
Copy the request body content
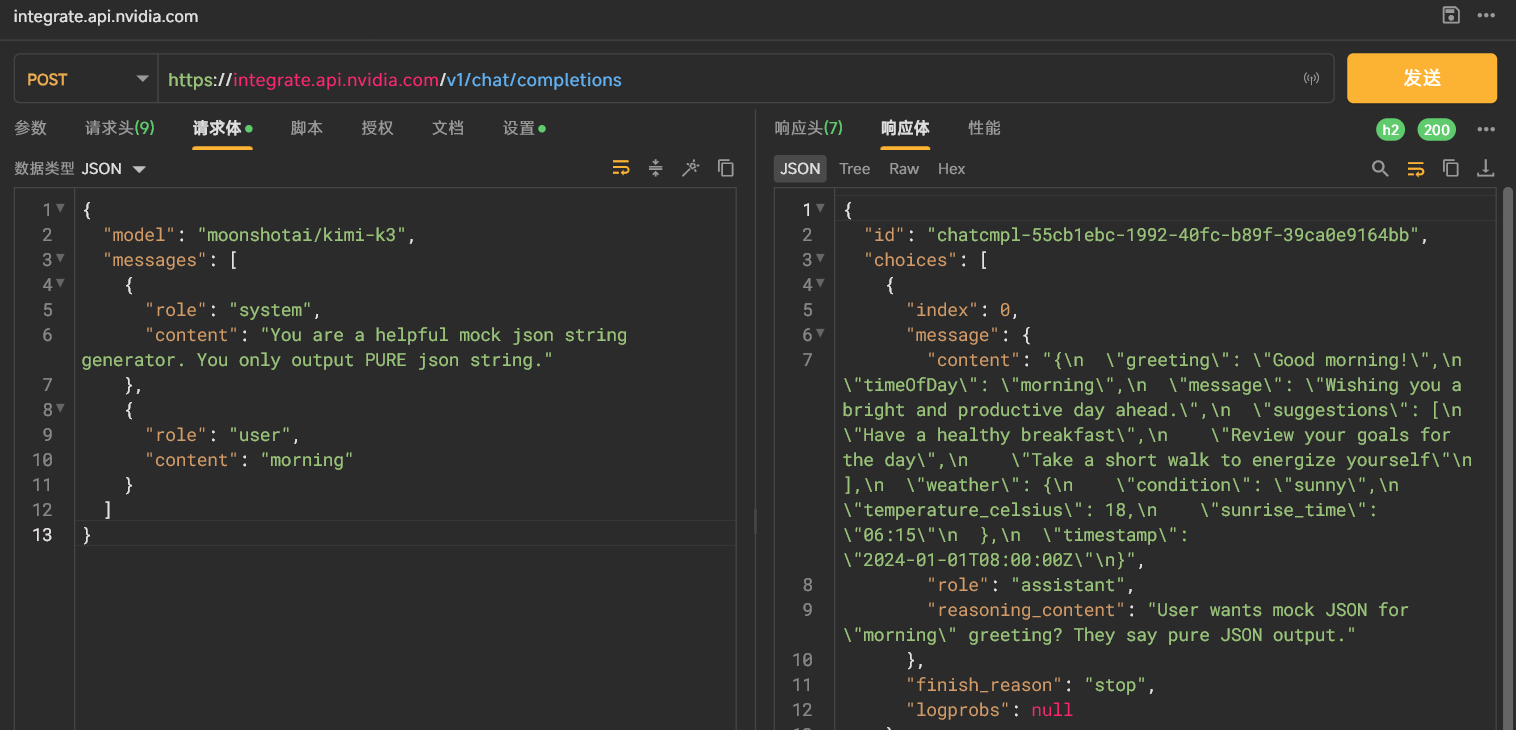coord(726,168)
